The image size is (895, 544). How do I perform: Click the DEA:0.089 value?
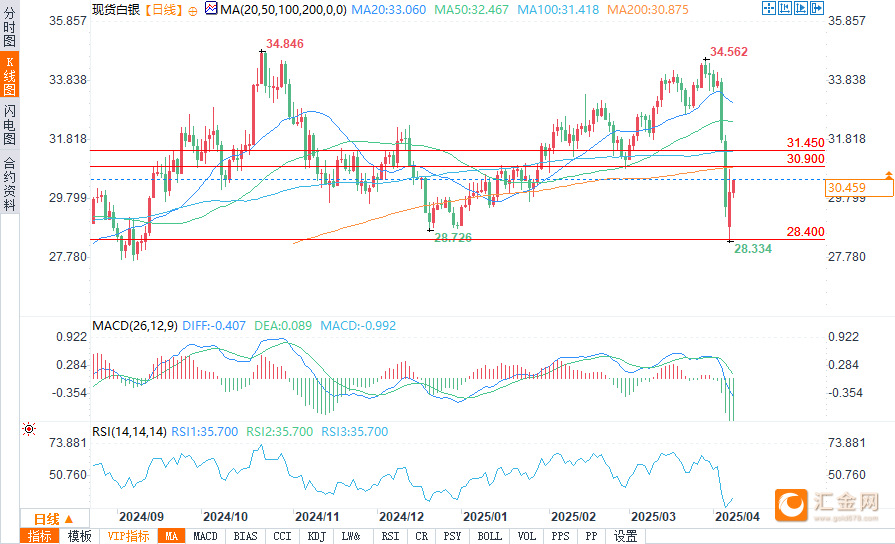283,326
